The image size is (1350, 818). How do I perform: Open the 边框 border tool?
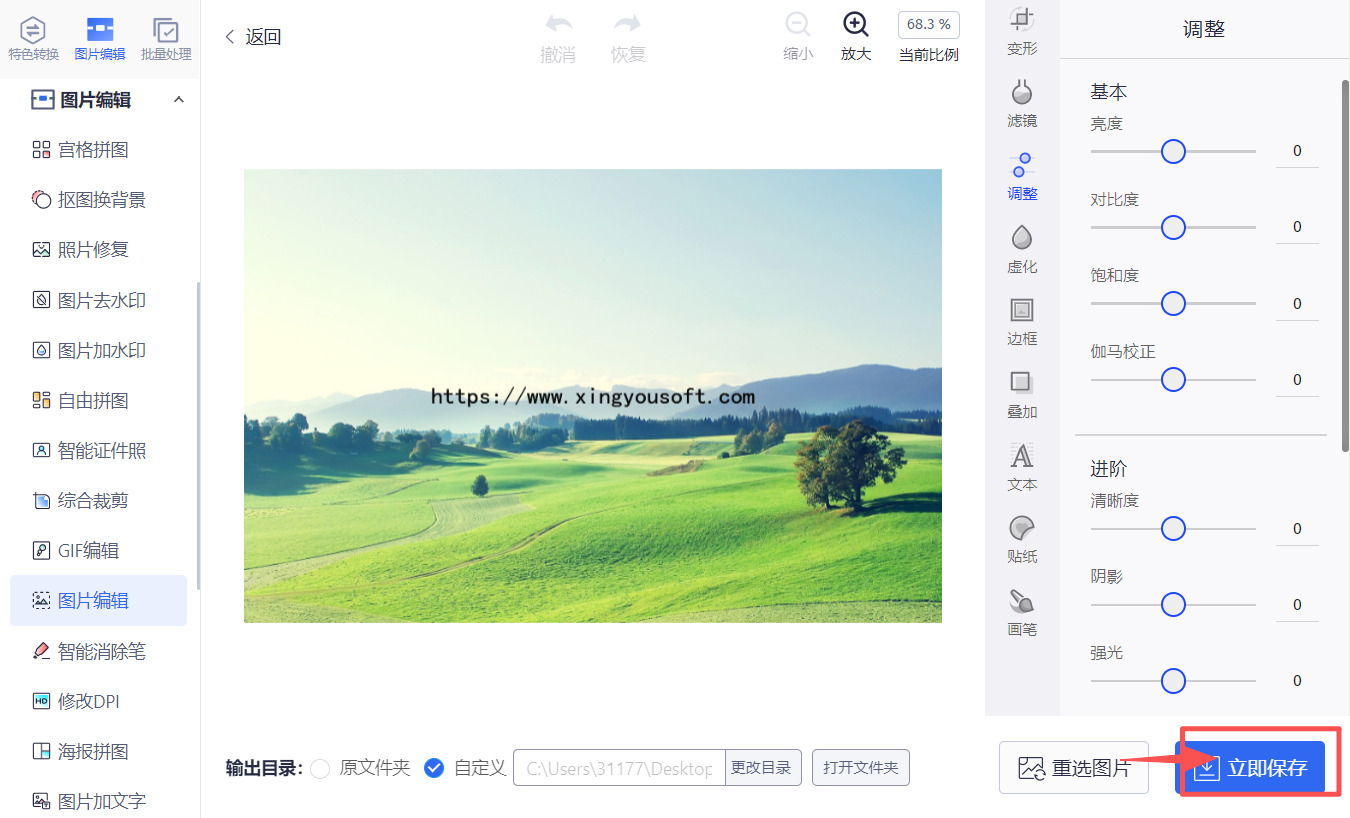pos(1022,321)
